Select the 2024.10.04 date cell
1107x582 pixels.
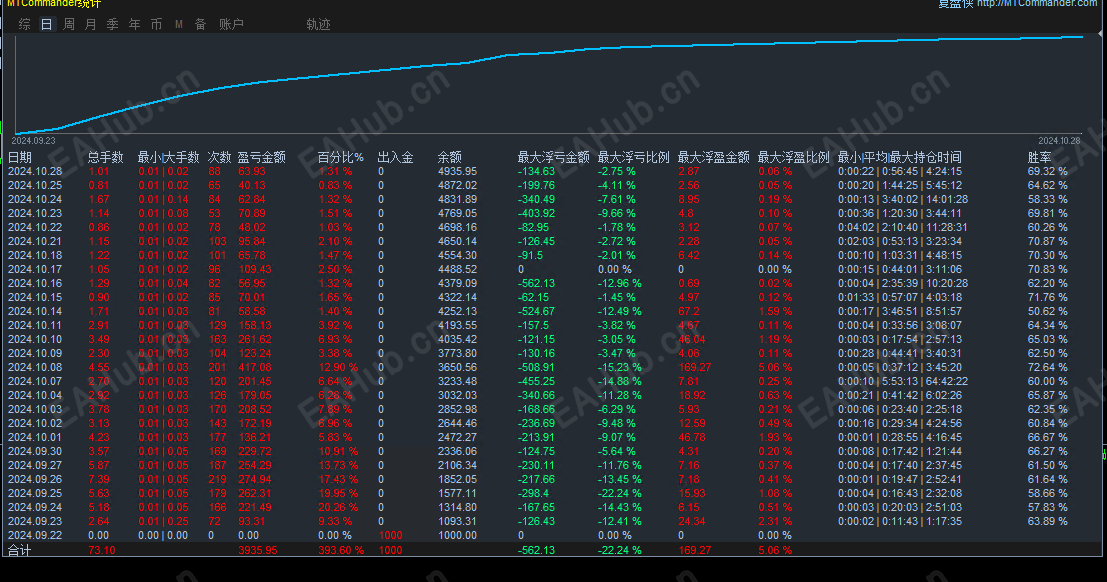point(35,396)
